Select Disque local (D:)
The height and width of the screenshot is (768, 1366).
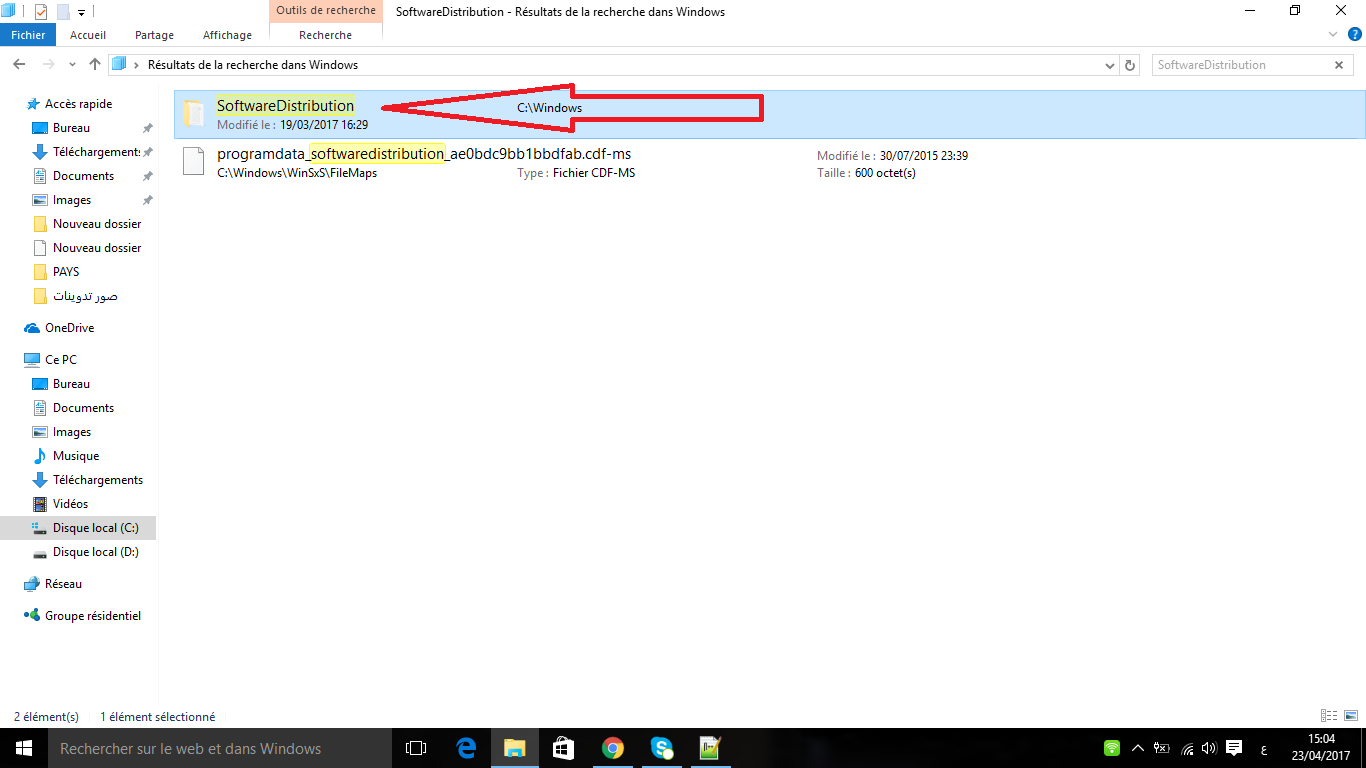pyautogui.click(x=95, y=552)
